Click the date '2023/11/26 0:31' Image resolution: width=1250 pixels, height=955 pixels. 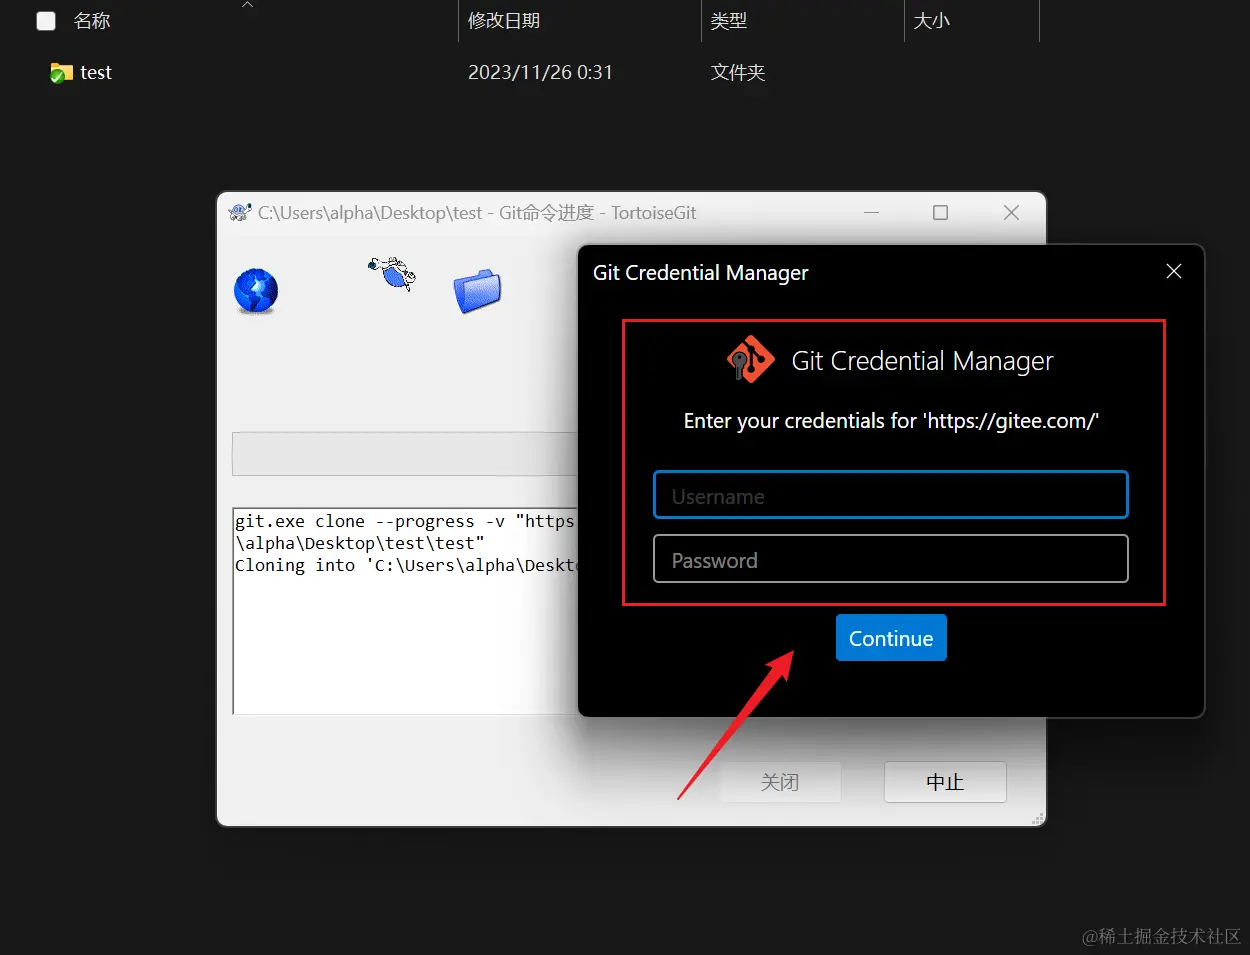[540, 72]
